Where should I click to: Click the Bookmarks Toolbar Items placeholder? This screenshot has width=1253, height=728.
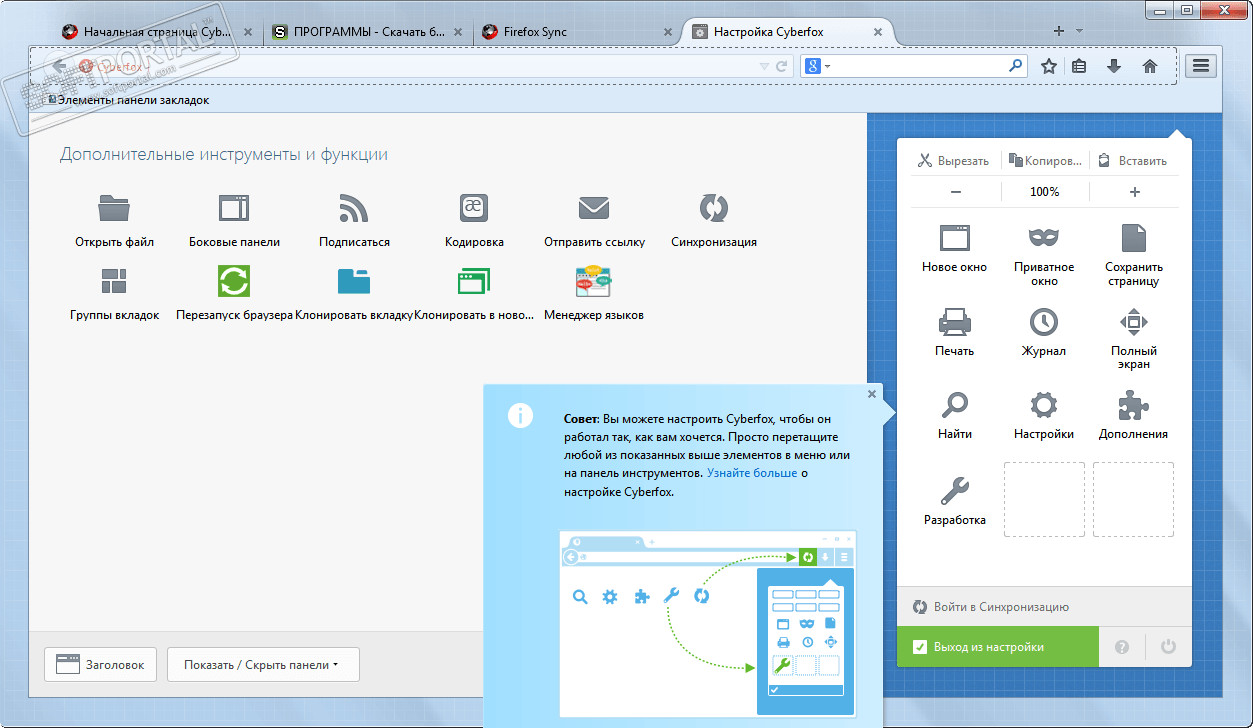[x=129, y=100]
